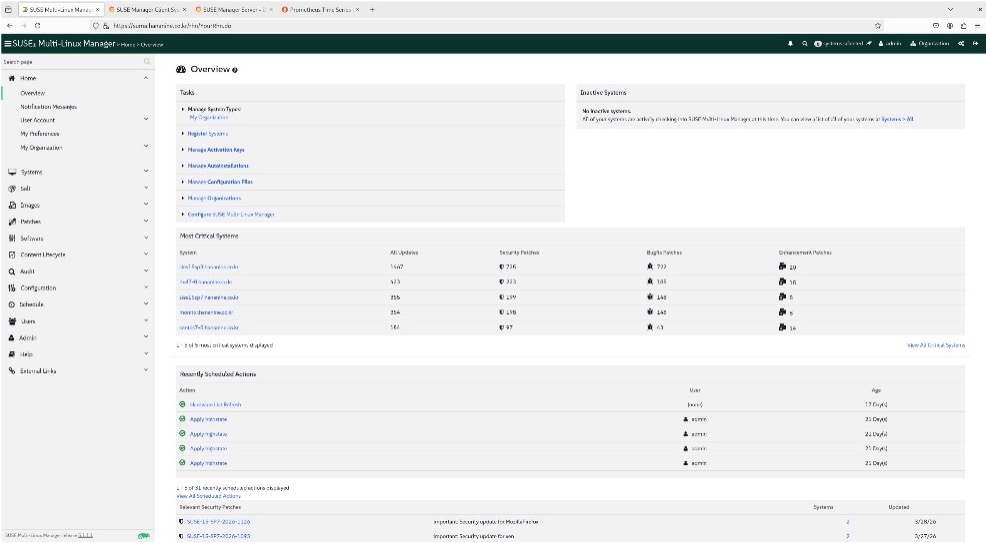This screenshot has width=986, height=543.
Task: Click the Software icon in sidebar
Action: pos(12,238)
